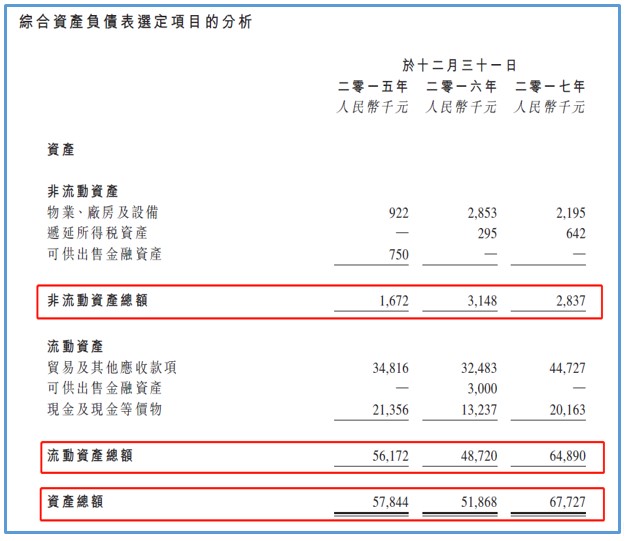Select the 二零一六年 column header
The image size is (628, 541).
coord(461,87)
